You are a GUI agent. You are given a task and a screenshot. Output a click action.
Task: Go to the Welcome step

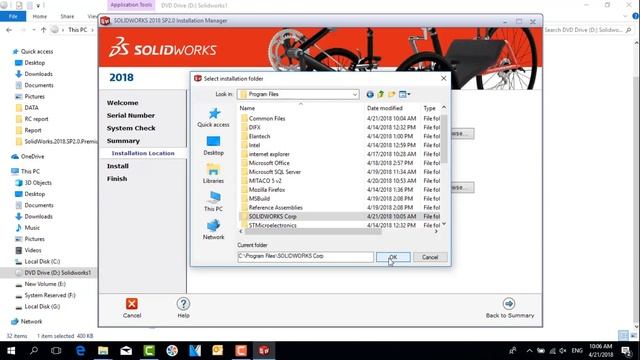pos(122,103)
